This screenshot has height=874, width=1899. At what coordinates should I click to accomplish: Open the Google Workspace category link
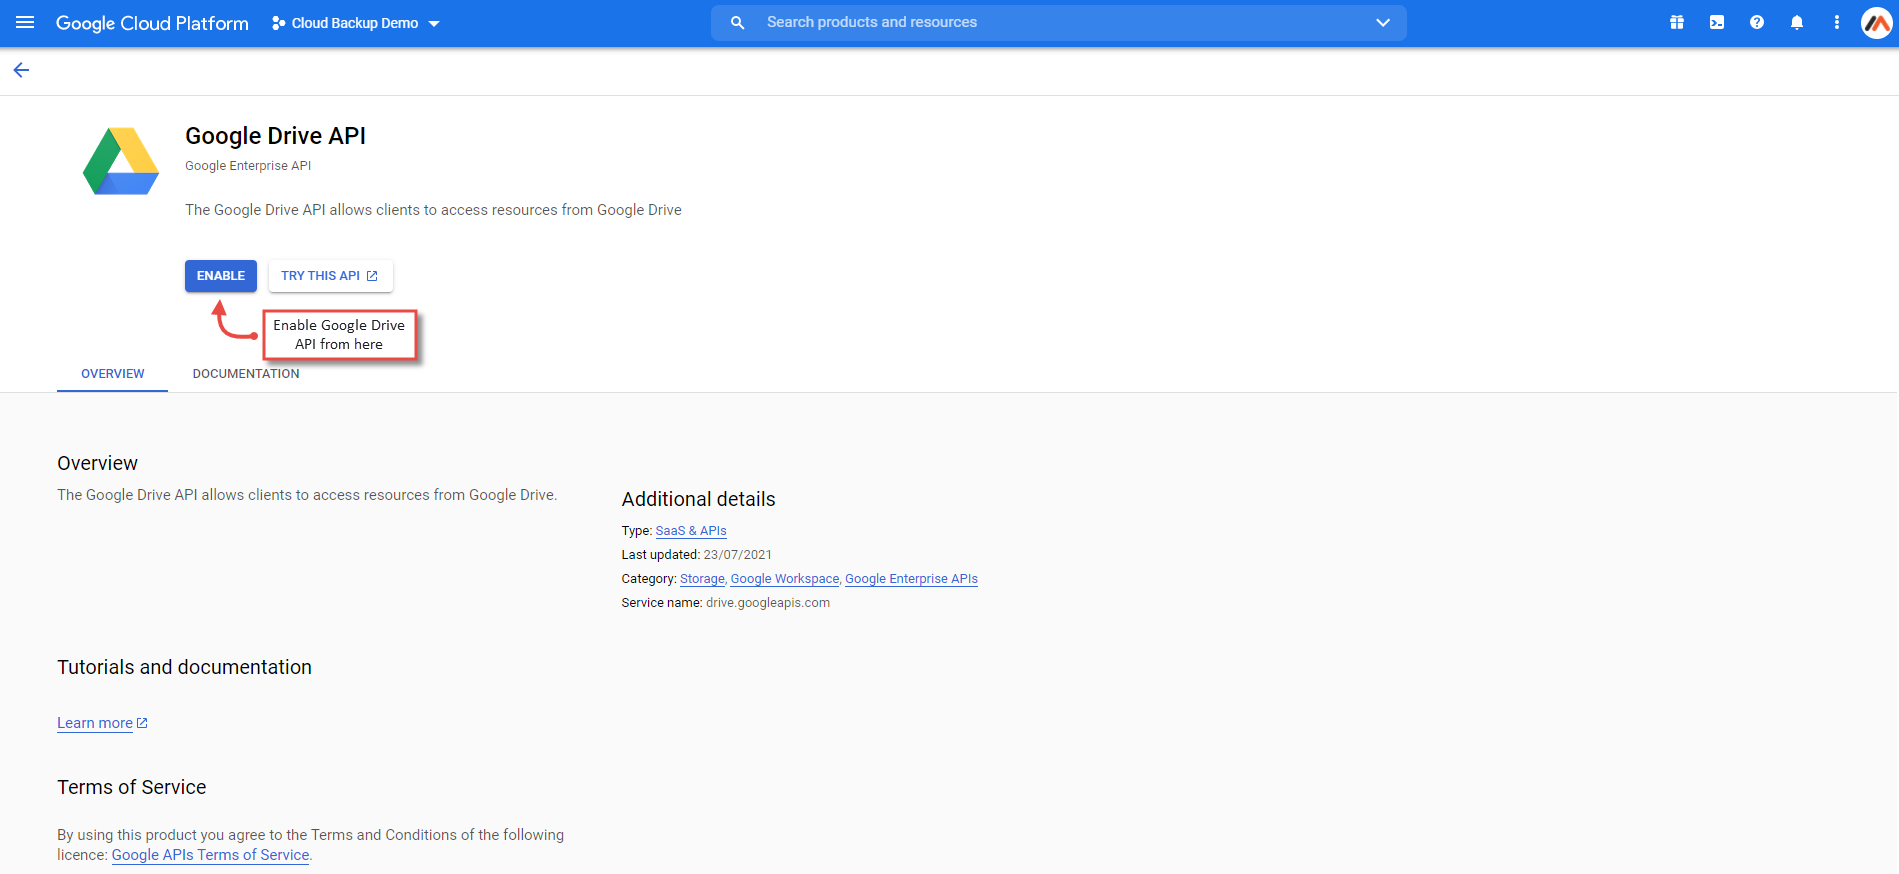coord(785,579)
